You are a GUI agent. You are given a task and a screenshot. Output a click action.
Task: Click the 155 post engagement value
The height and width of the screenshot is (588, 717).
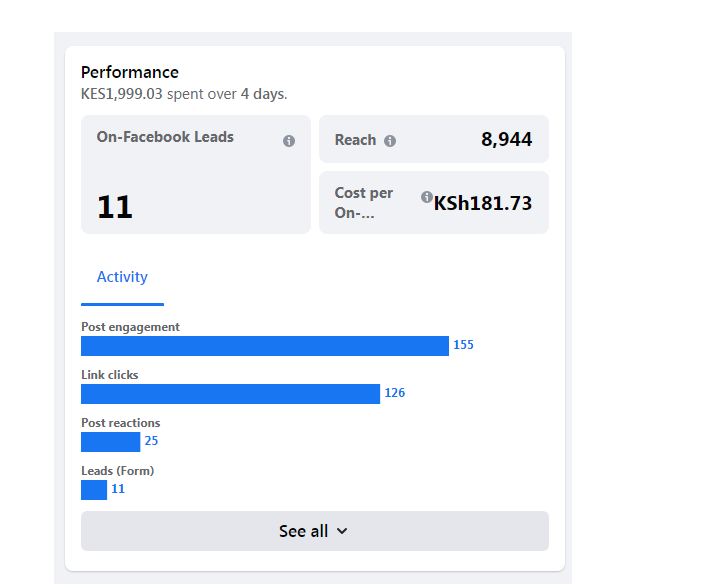463,345
